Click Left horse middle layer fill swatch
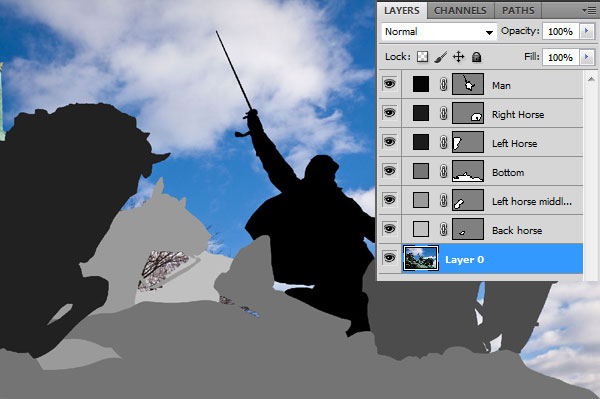600x399 pixels. pyautogui.click(x=421, y=200)
